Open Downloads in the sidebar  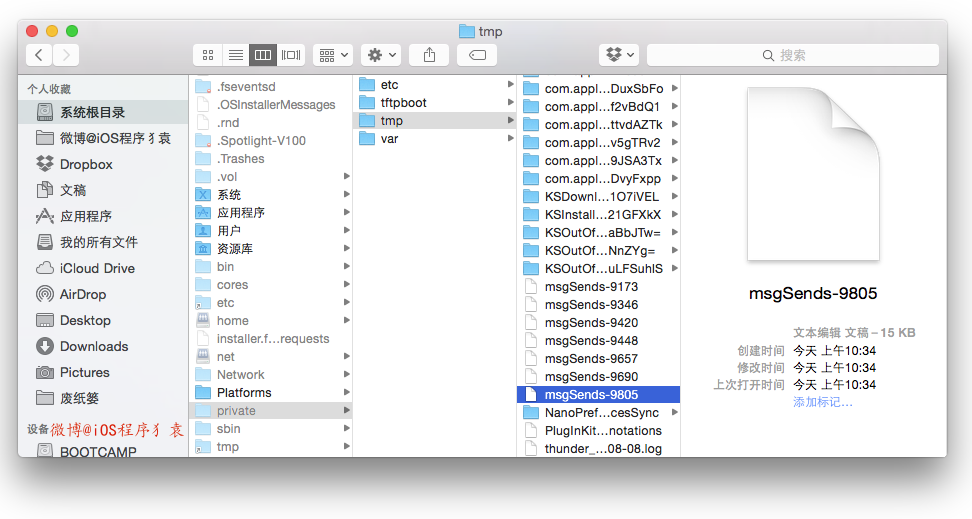[x=104, y=347]
